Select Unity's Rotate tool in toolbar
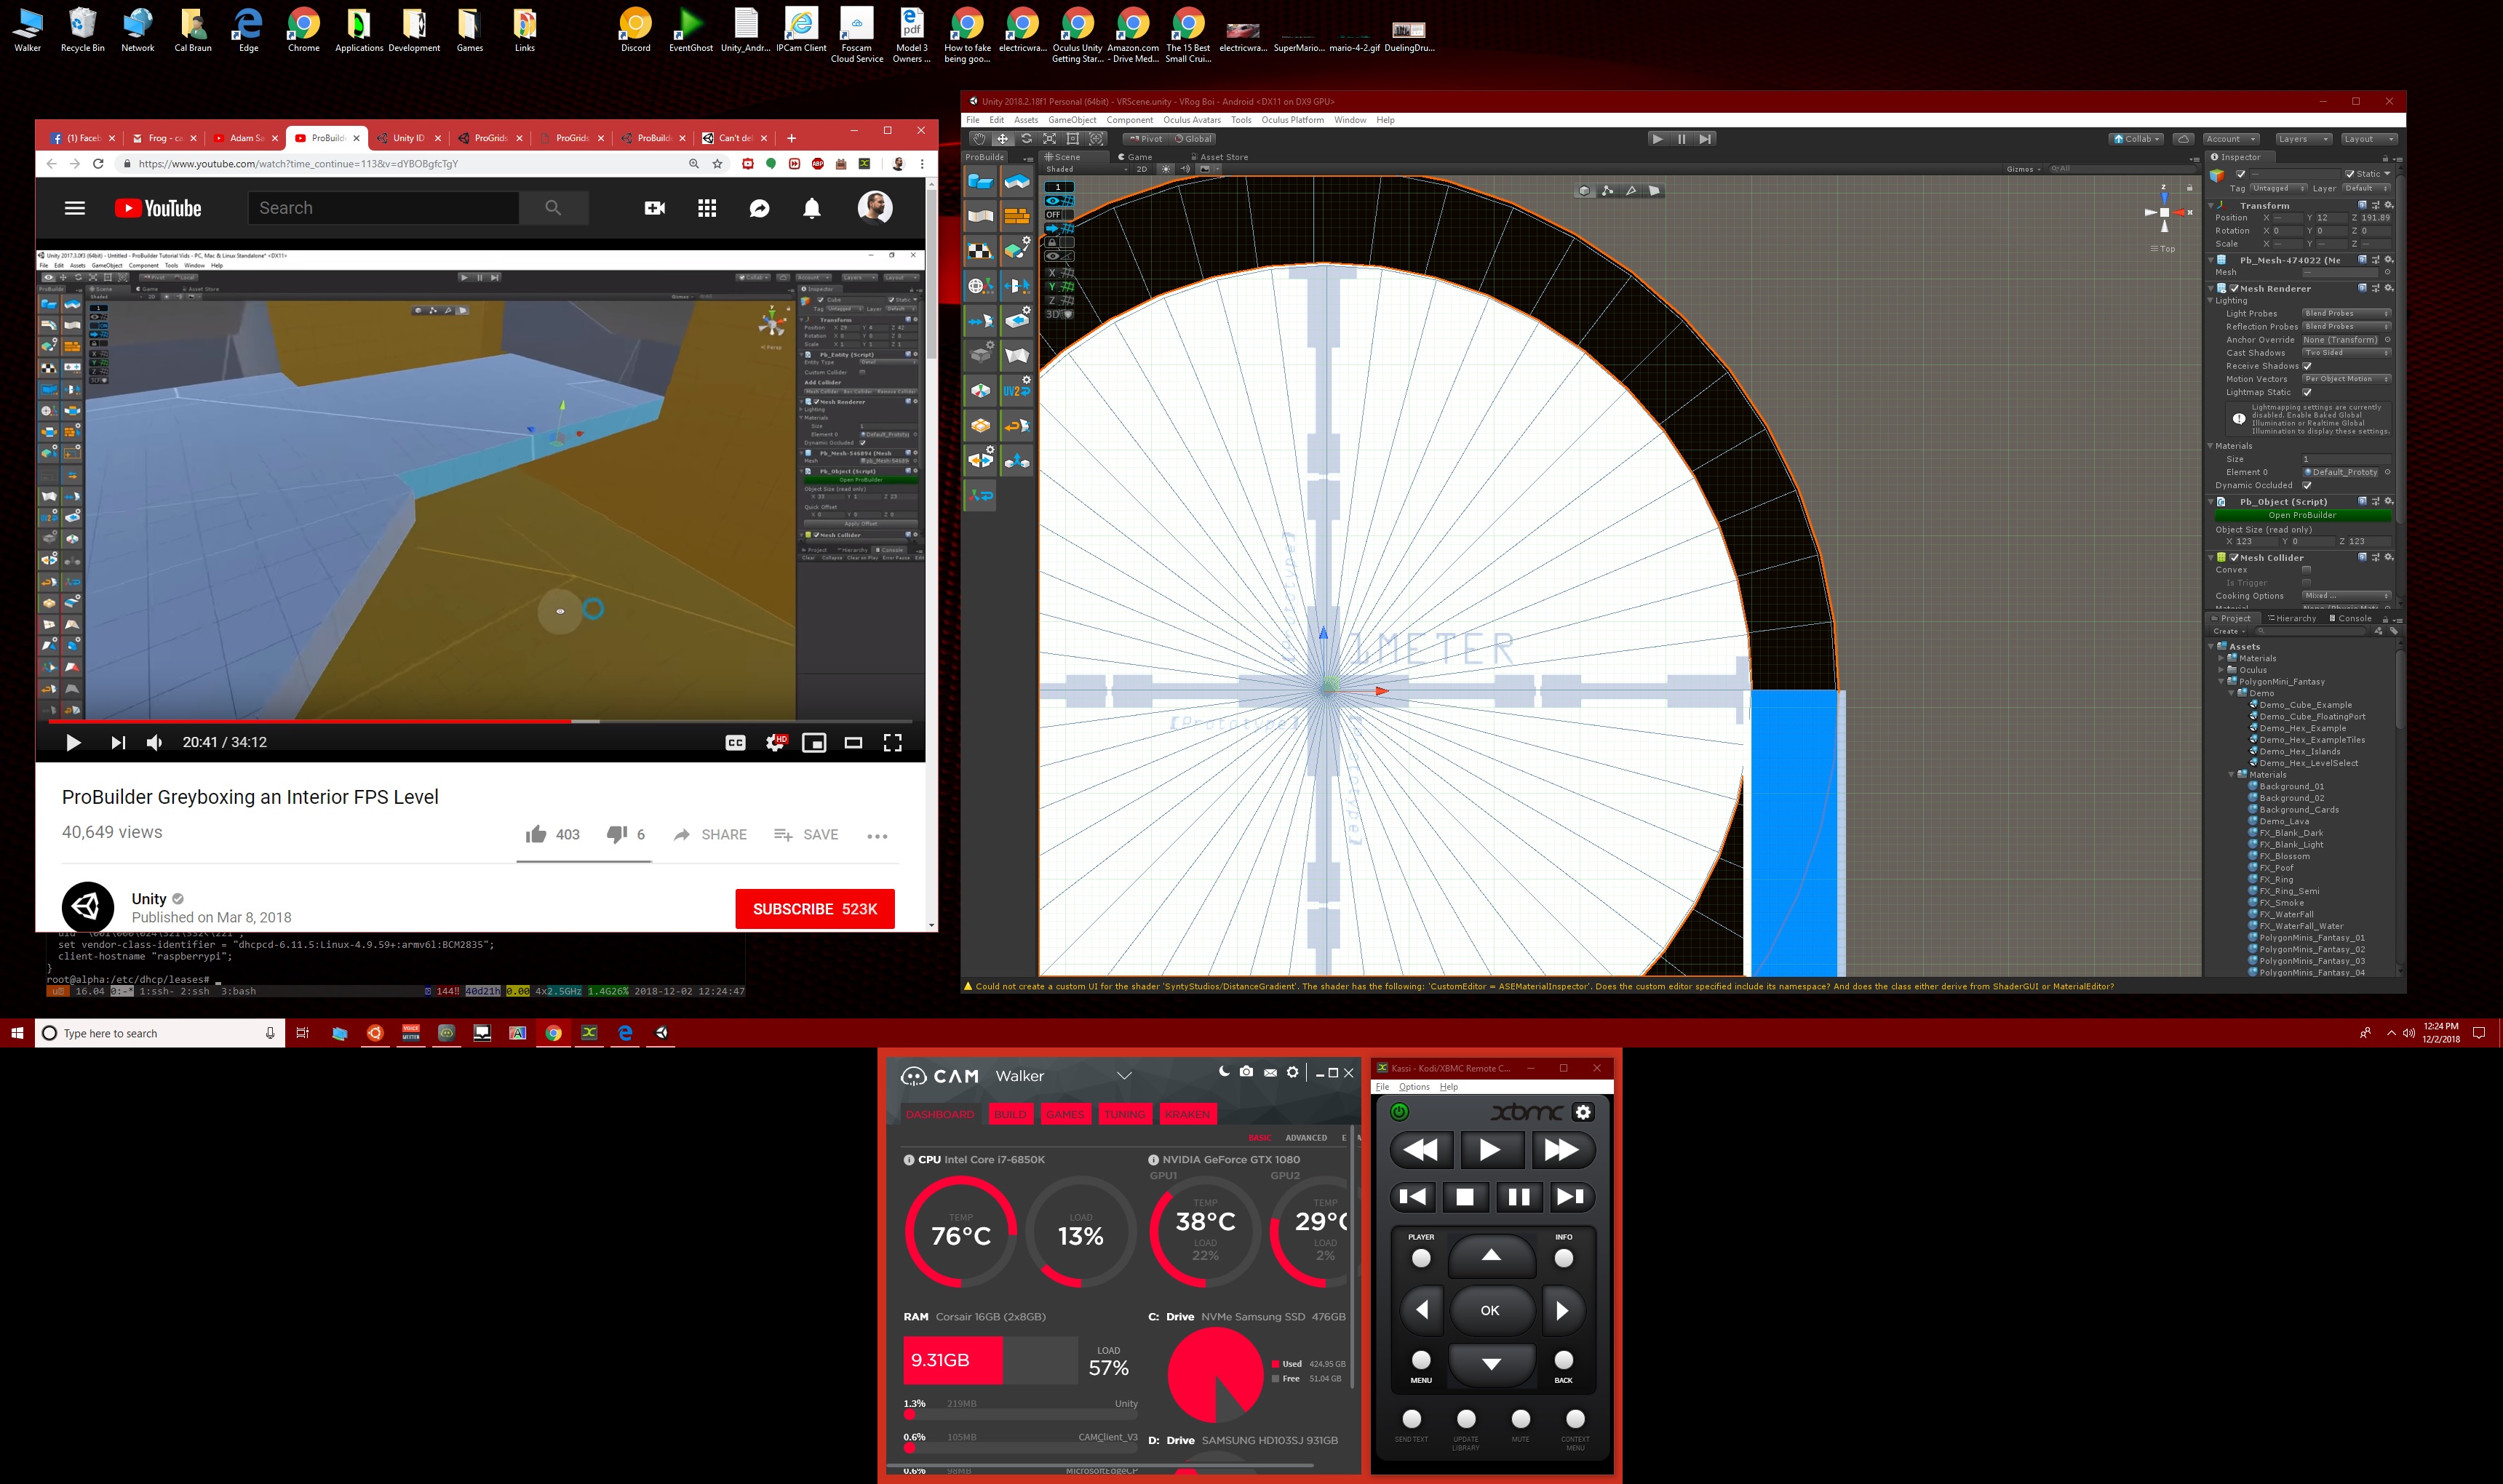Viewport: 2503px width, 1484px height. (1025, 139)
